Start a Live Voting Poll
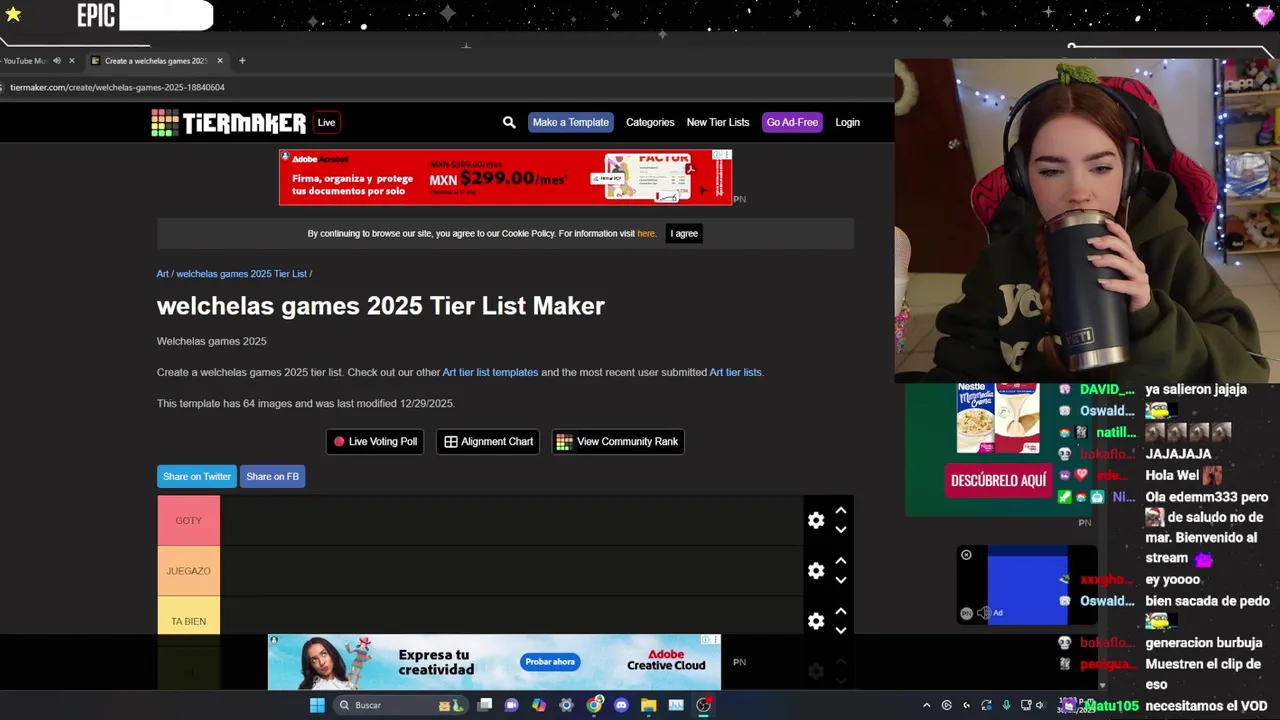 (375, 441)
